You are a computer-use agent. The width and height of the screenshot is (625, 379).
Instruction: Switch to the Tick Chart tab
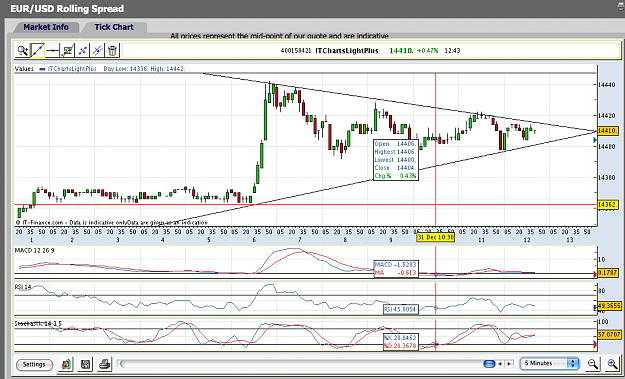point(114,27)
